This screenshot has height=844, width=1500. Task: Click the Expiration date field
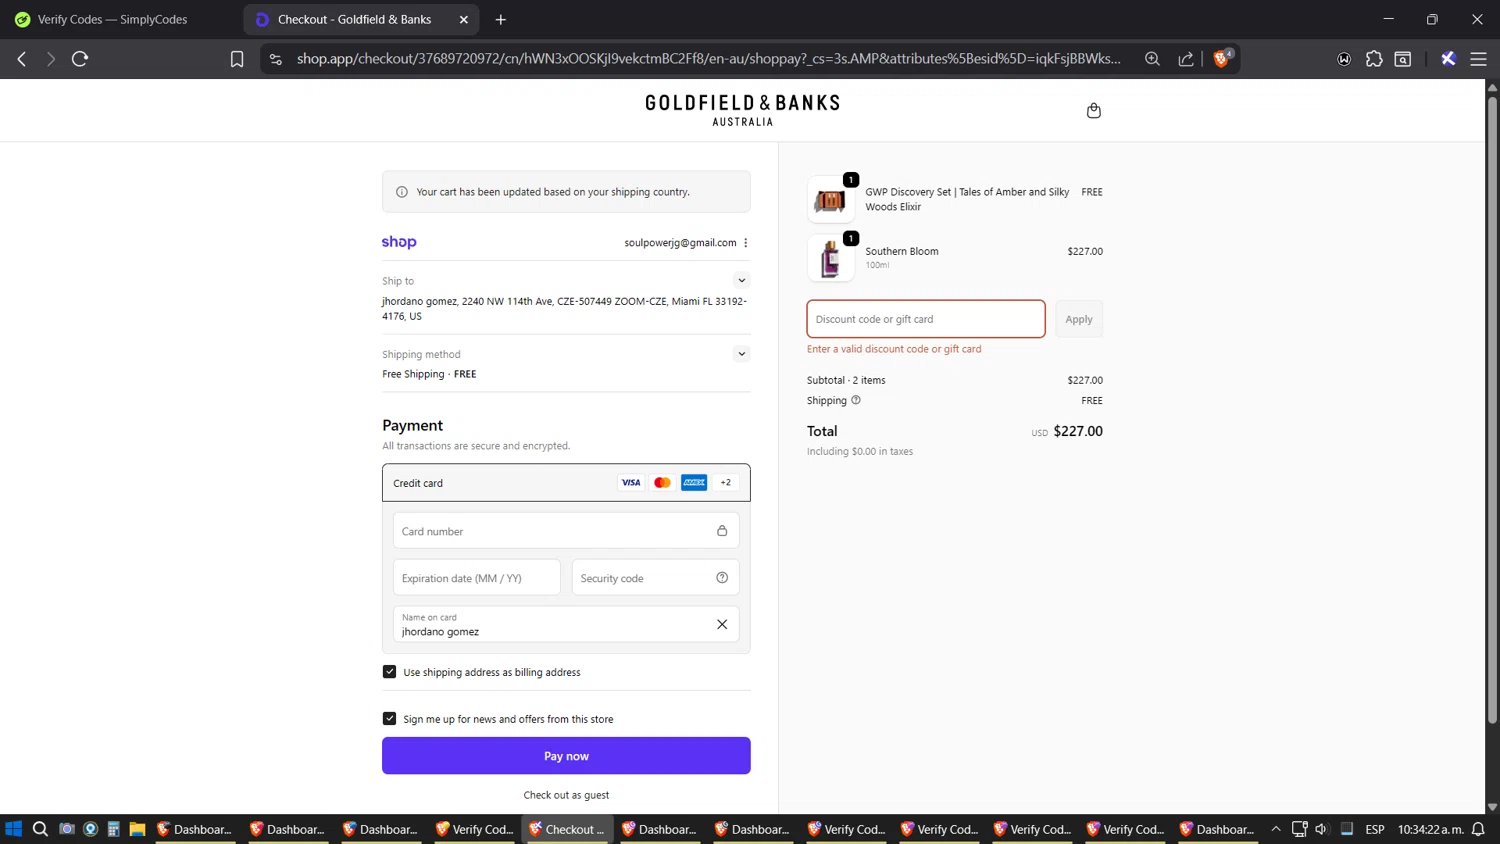point(477,578)
